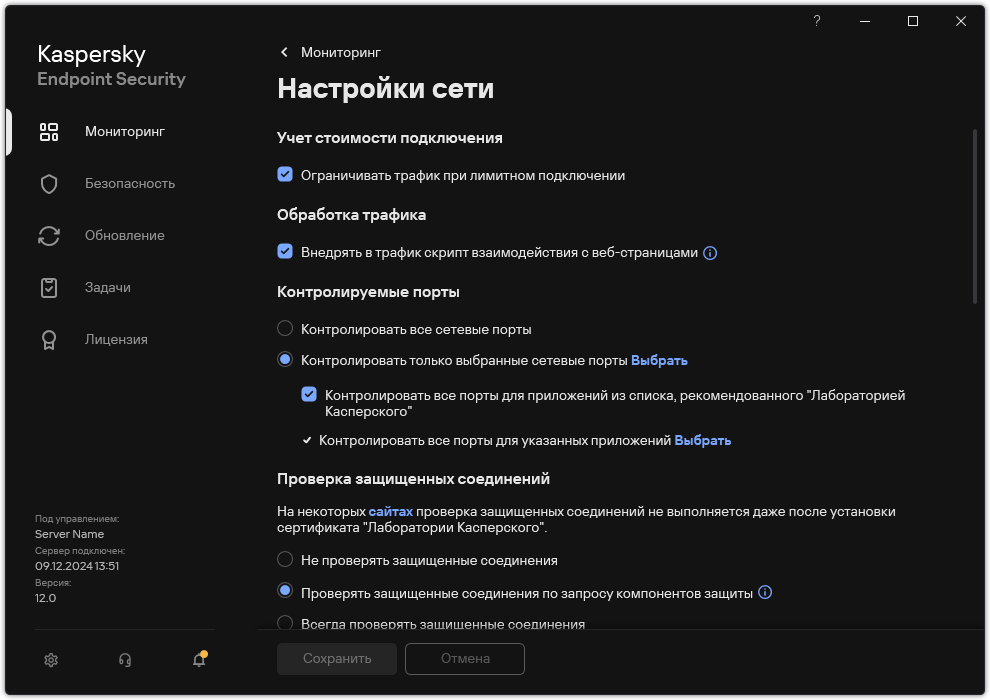Viewport: 990px width, 700px height.
Task: Minimize the window
Action: pos(864,21)
